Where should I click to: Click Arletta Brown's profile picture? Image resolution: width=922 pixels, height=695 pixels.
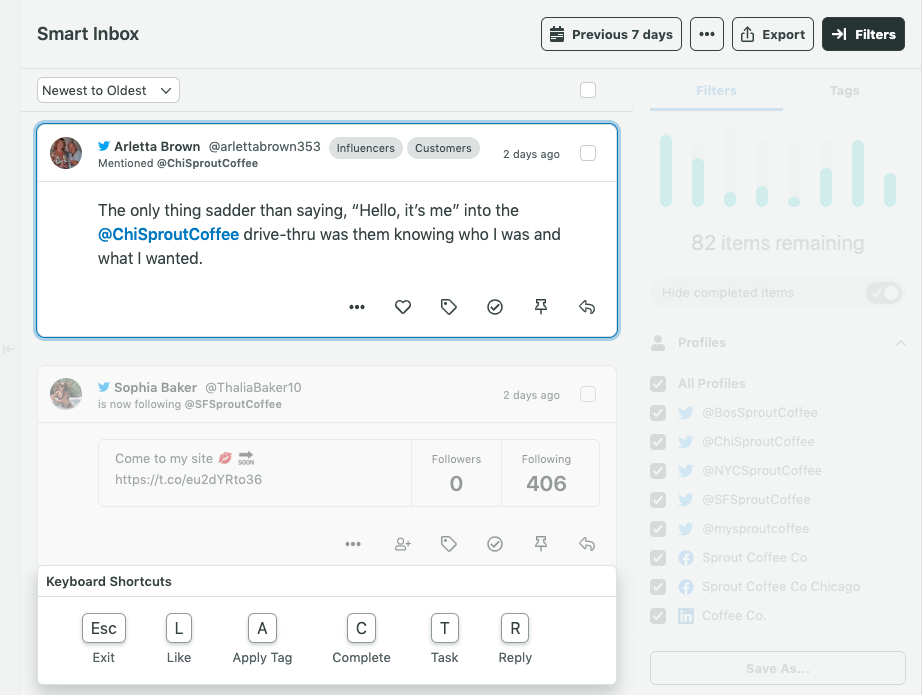(x=66, y=153)
